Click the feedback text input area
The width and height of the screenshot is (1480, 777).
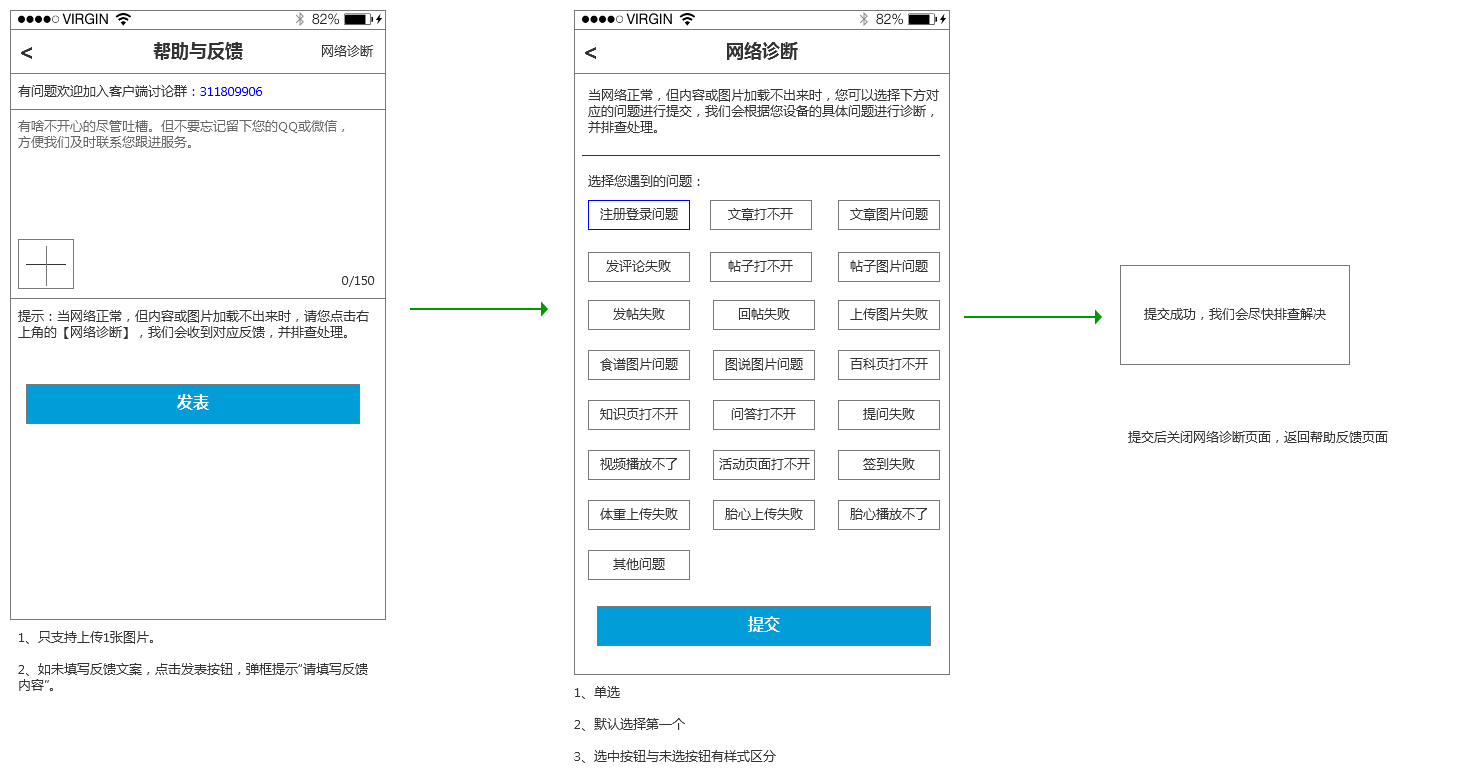[x=197, y=180]
